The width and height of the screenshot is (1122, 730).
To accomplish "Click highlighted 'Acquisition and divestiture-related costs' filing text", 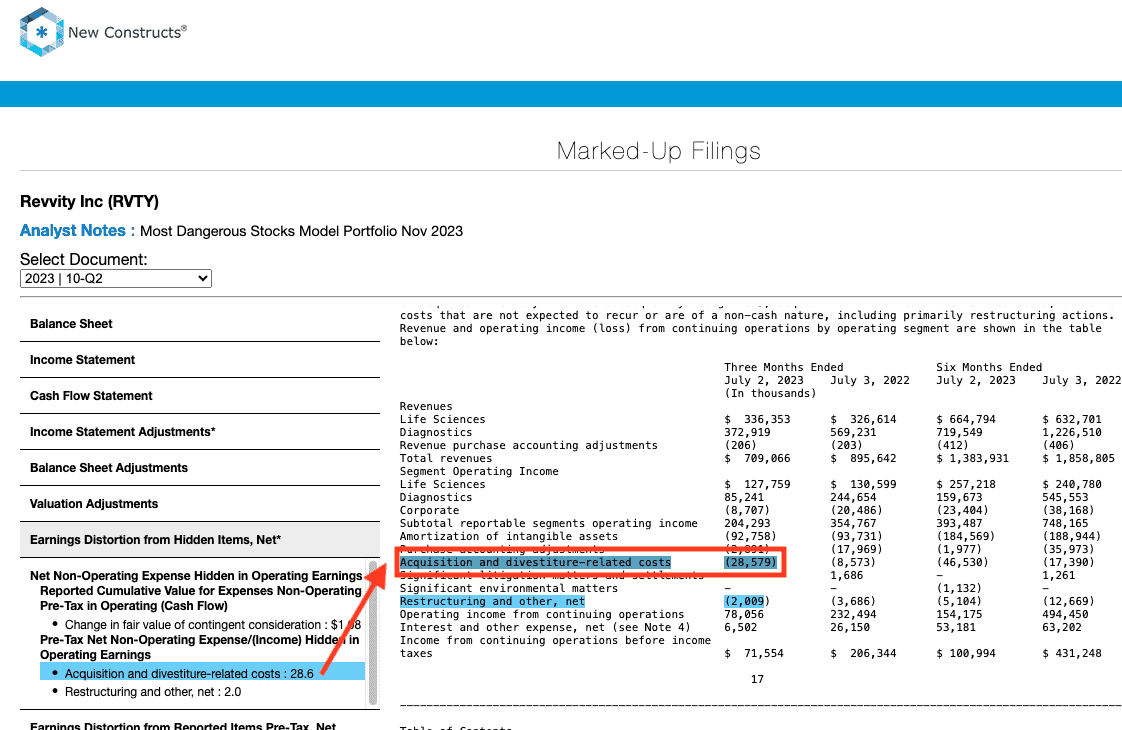I will tap(535, 563).
